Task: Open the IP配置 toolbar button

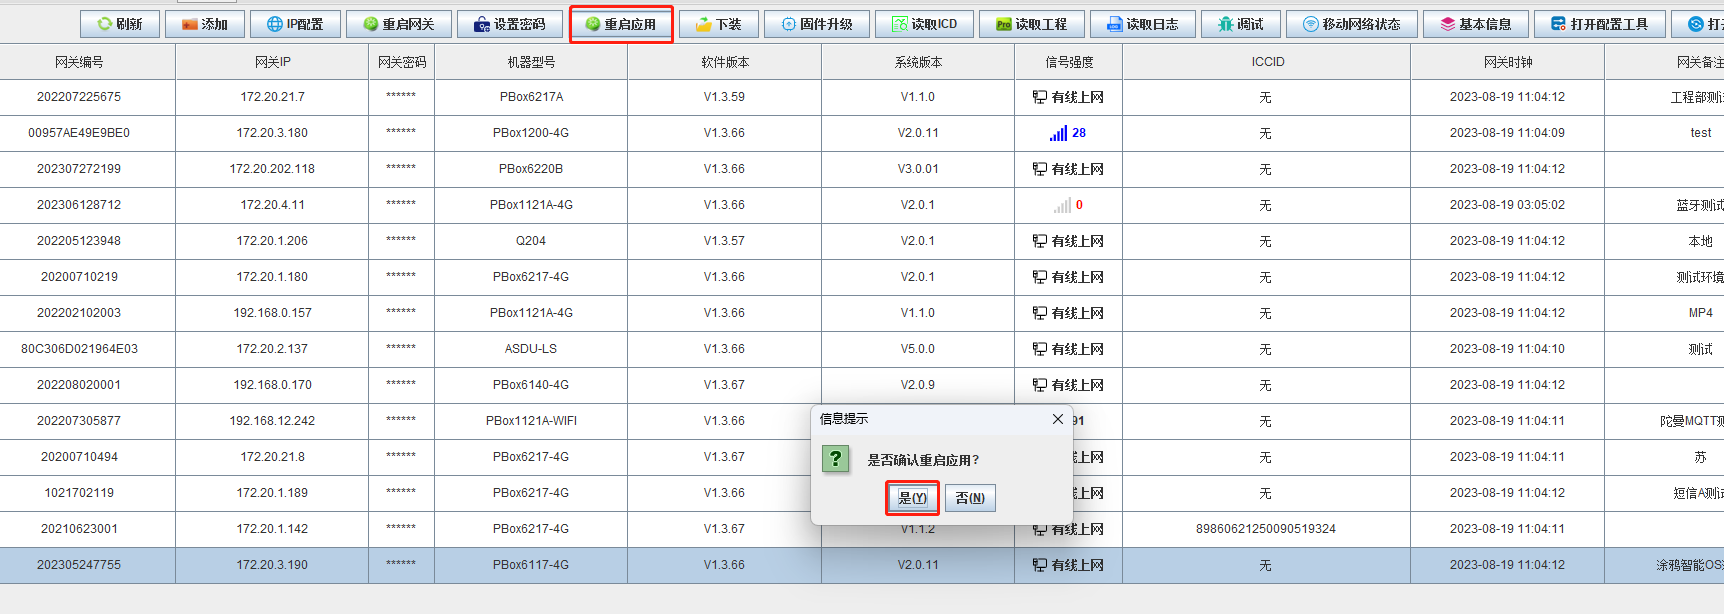Action: pos(294,24)
